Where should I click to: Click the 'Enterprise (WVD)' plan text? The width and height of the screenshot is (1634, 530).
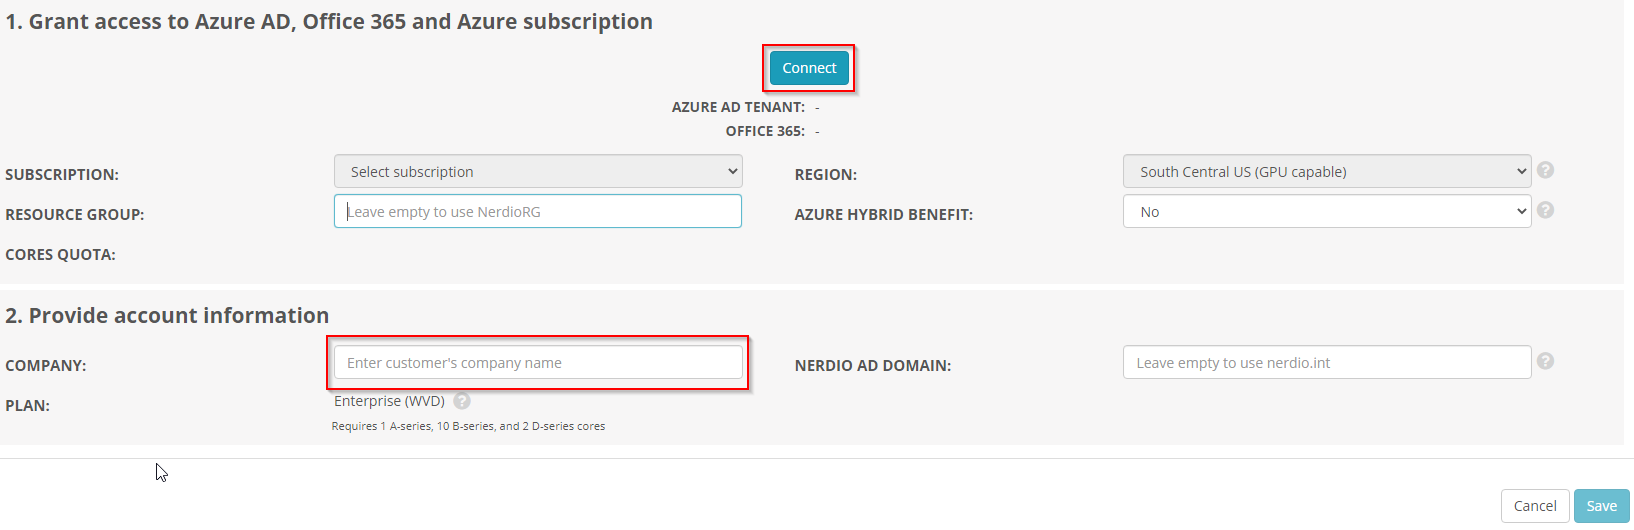tap(389, 401)
